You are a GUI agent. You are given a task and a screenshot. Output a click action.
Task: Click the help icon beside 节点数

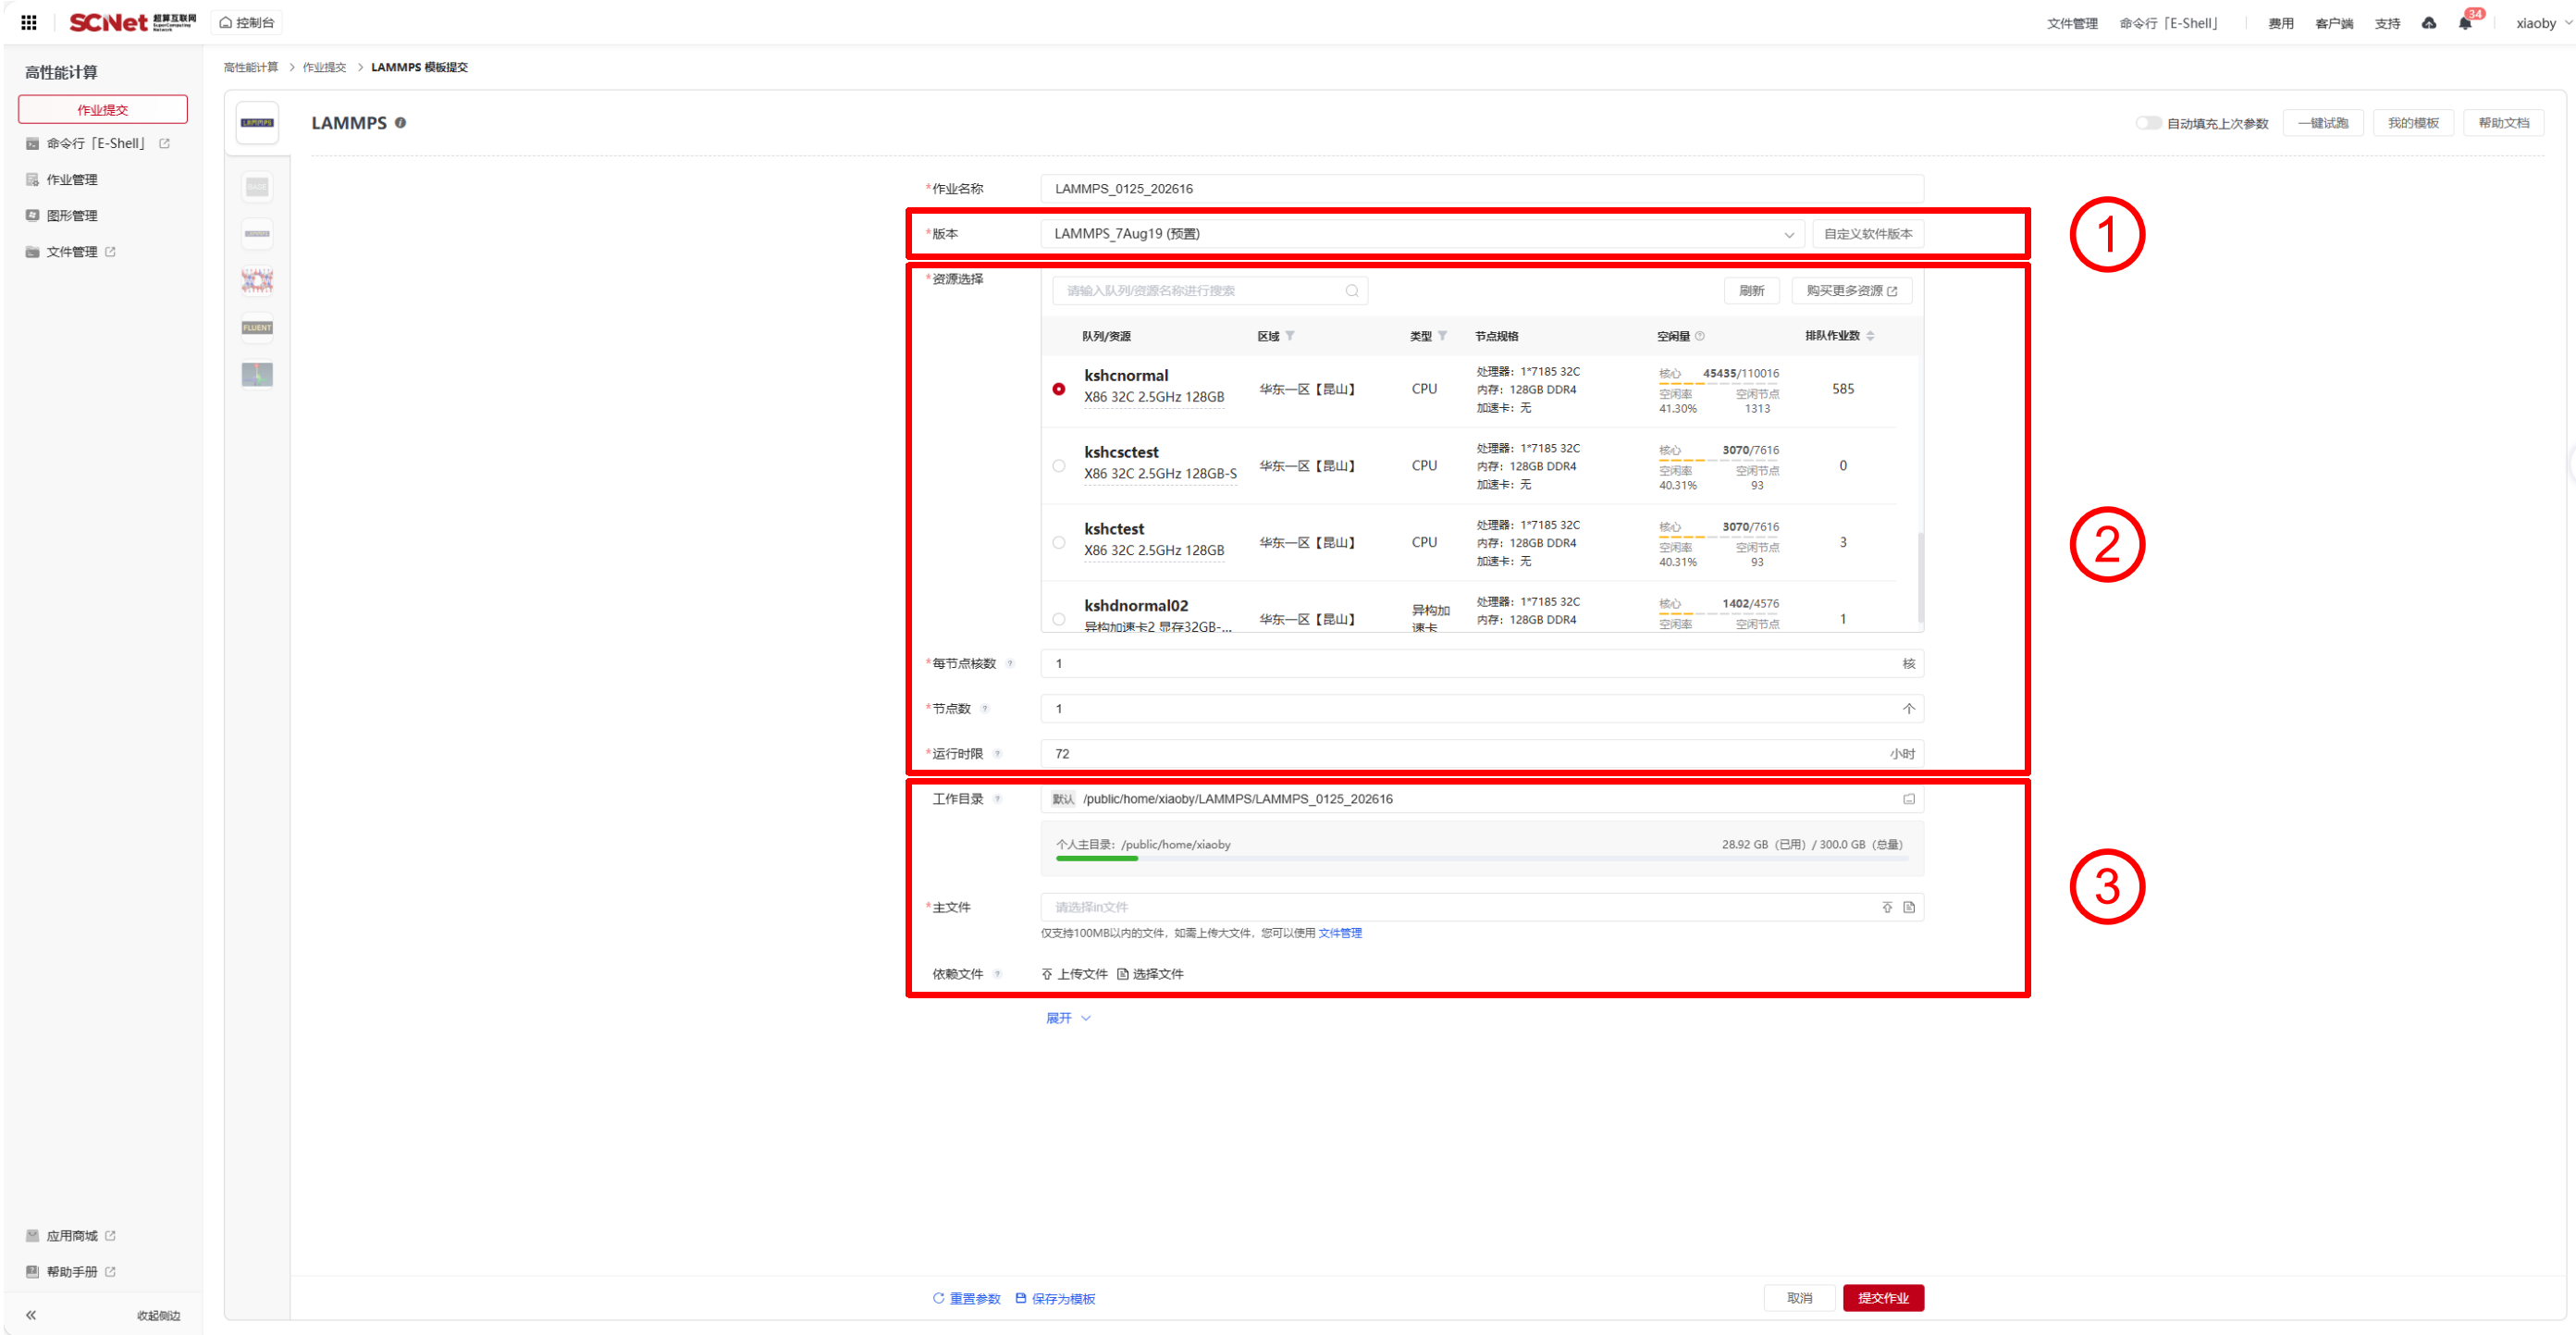(984, 708)
